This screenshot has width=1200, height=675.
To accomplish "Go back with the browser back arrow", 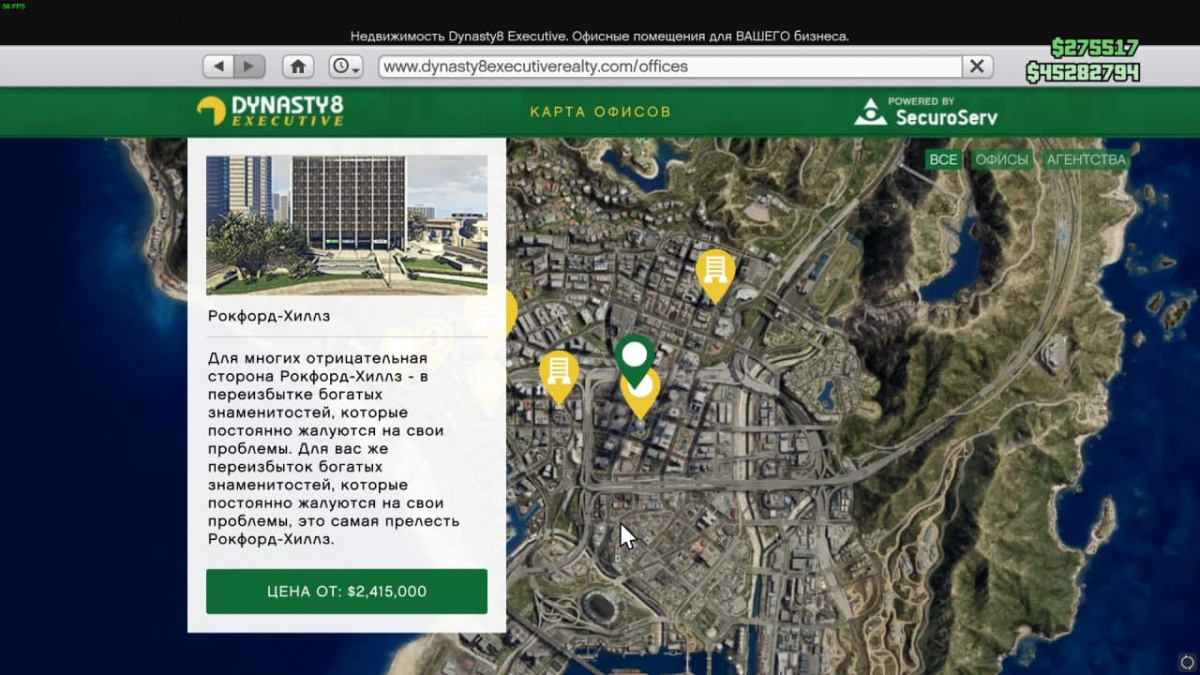I will point(218,66).
